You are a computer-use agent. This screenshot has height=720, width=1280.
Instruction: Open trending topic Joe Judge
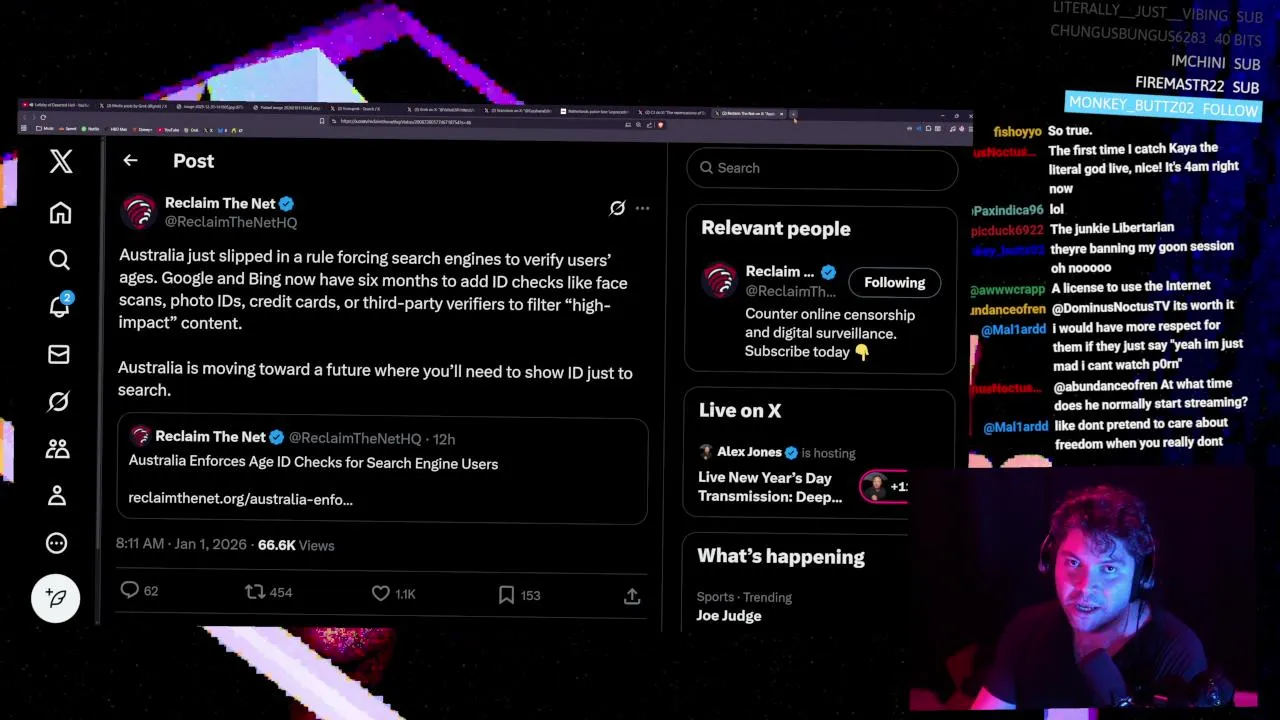click(729, 616)
